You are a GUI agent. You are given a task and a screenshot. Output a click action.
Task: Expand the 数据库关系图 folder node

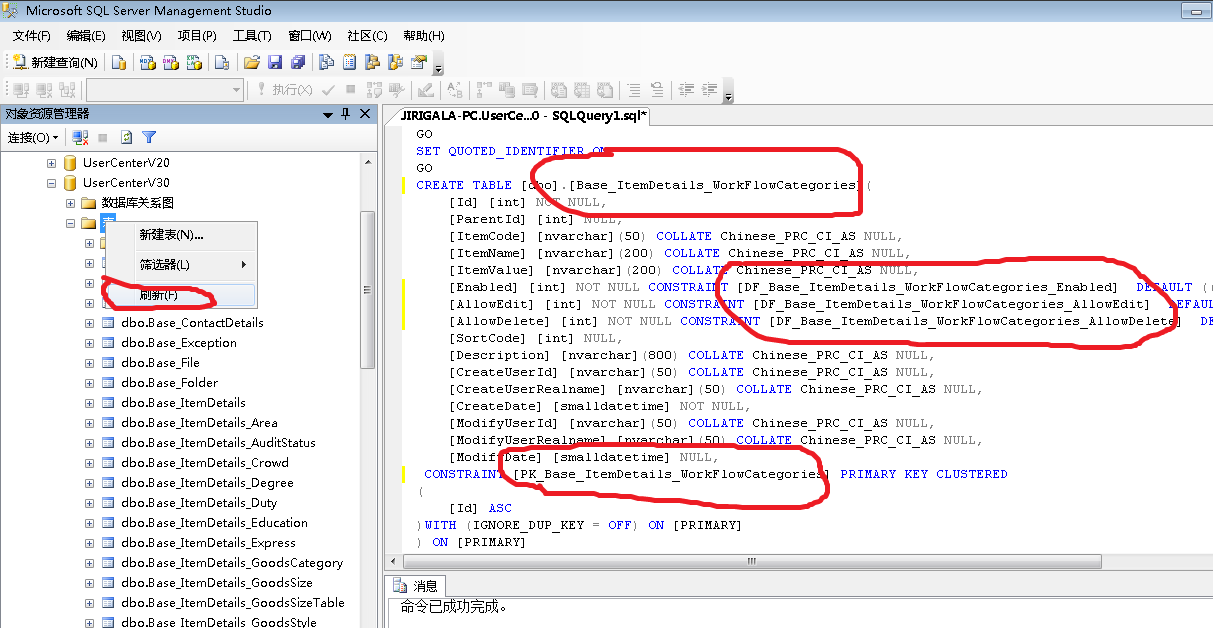point(71,203)
